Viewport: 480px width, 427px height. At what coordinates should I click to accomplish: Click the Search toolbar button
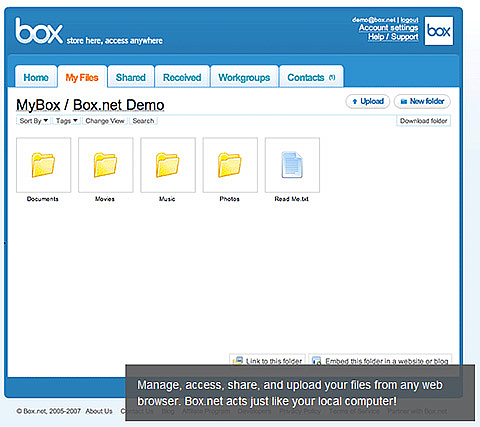[x=143, y=121]
